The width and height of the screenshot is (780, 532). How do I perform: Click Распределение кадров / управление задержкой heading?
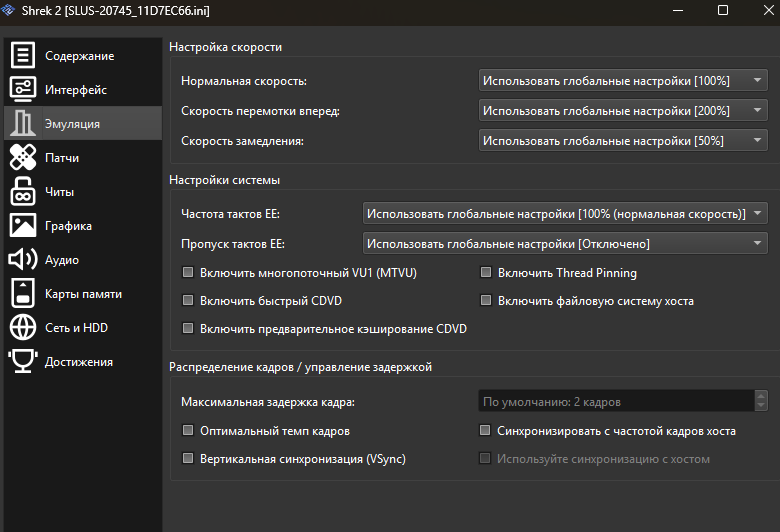click(x=300, y=367)
